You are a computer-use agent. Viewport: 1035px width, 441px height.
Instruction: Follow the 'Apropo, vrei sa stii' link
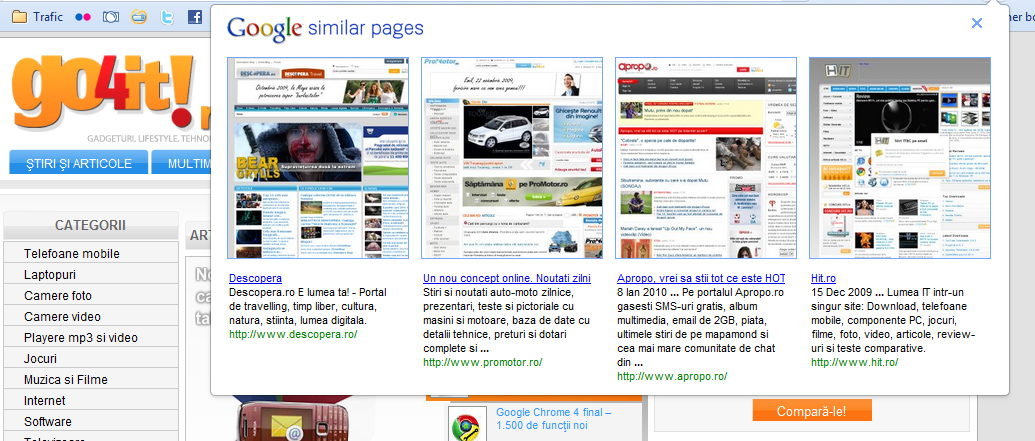point(701,279)
